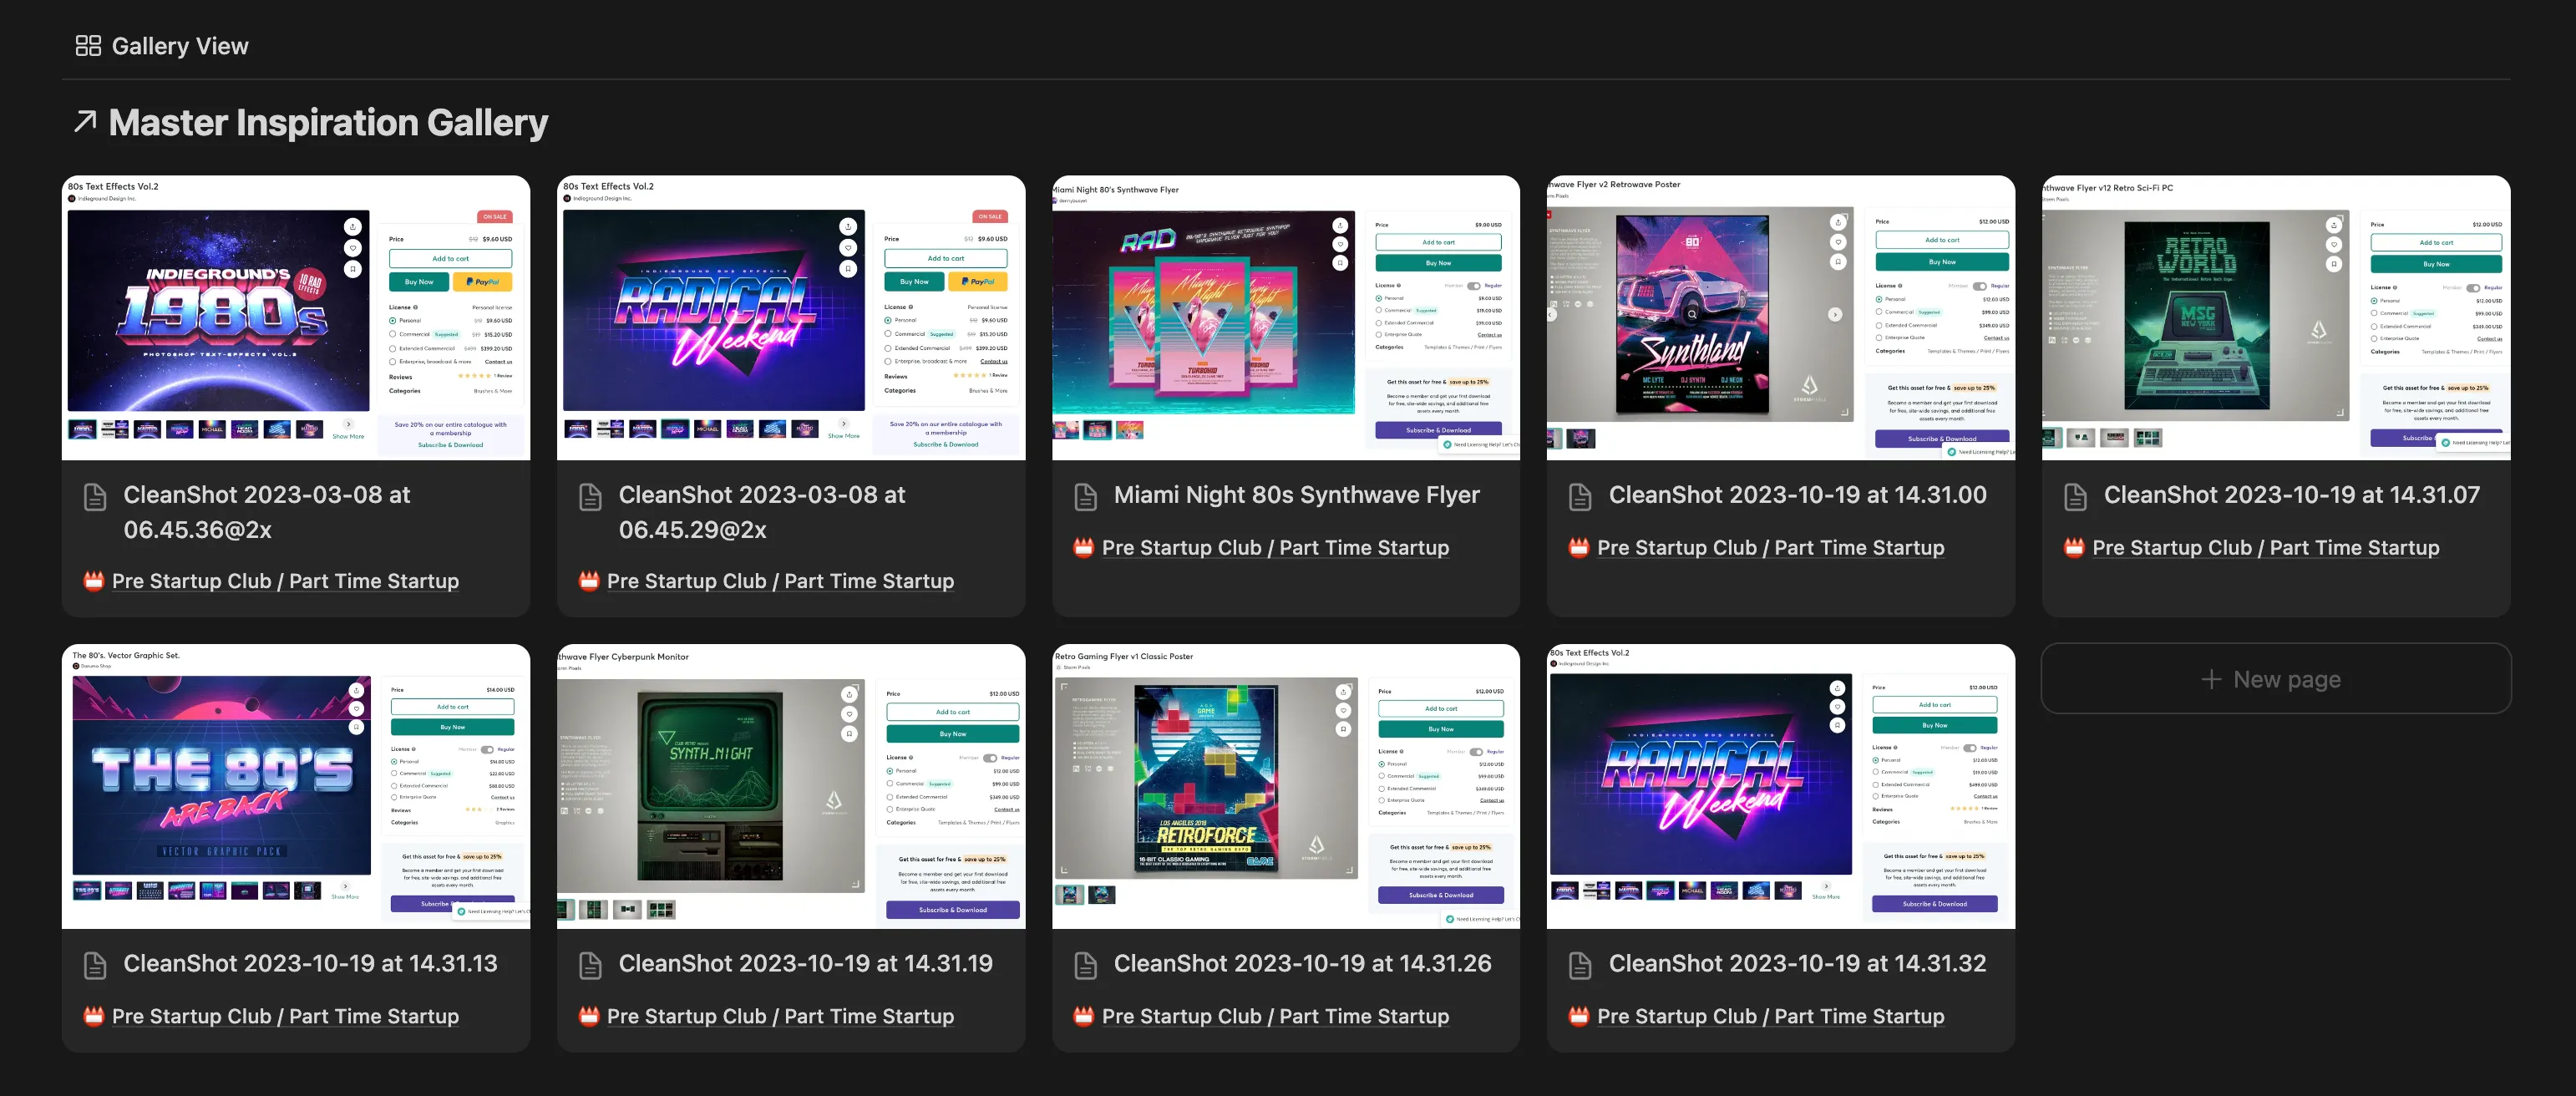Open the Master Inspiration Gallery link
The image size is (2576, 1096).
(328, 122)
